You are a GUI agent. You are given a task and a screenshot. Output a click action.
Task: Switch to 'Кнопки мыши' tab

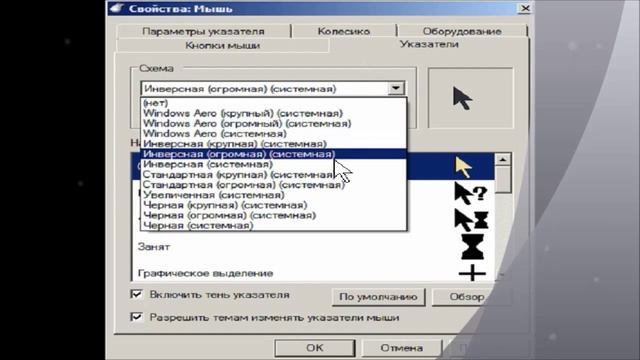point(222,45)
